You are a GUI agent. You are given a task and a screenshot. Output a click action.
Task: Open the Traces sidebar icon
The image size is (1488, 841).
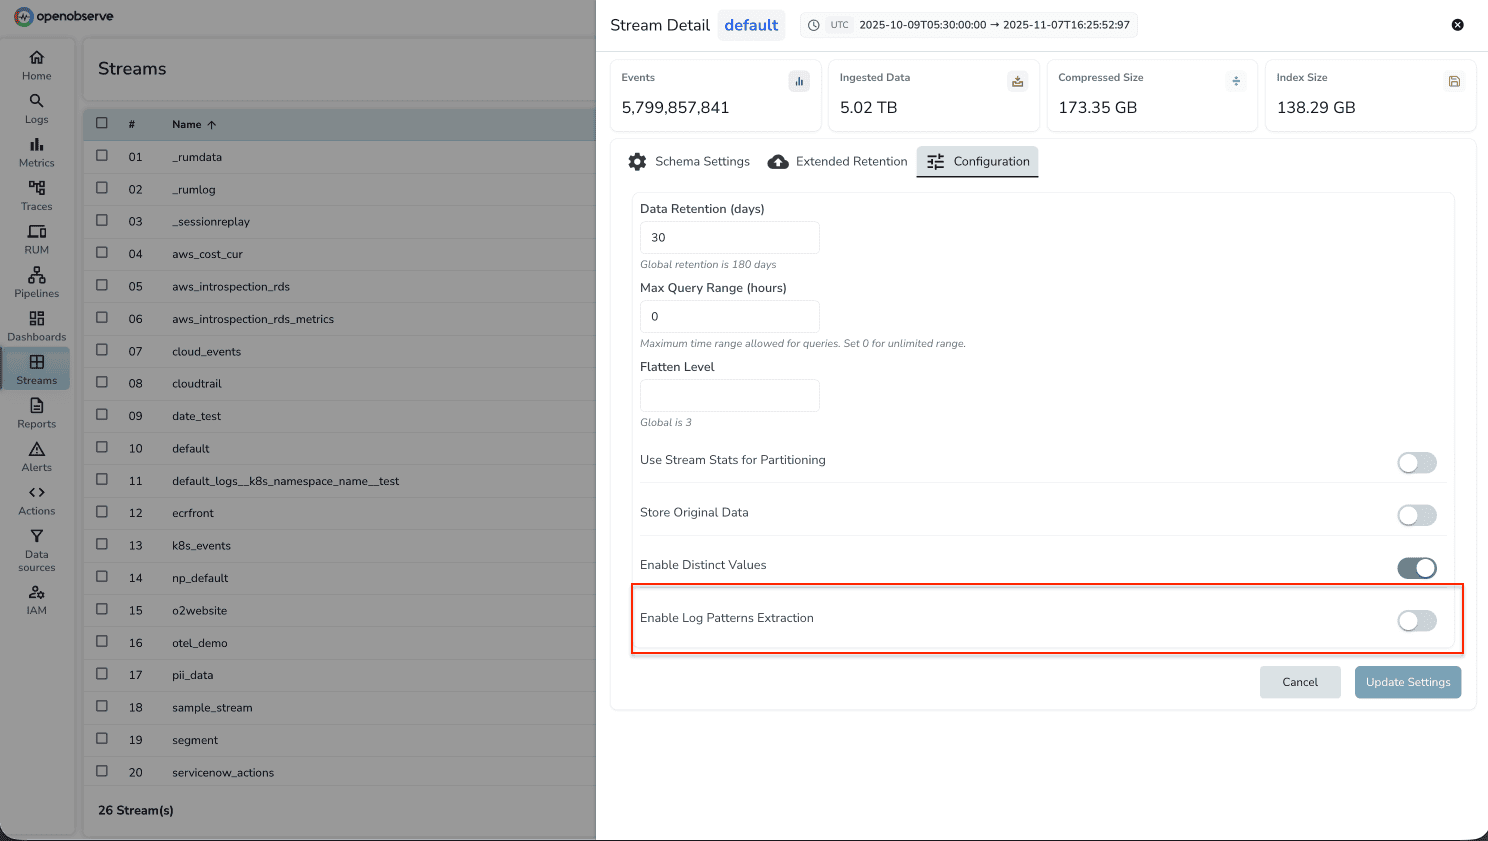pyautogui.click(x=36, y=188)
